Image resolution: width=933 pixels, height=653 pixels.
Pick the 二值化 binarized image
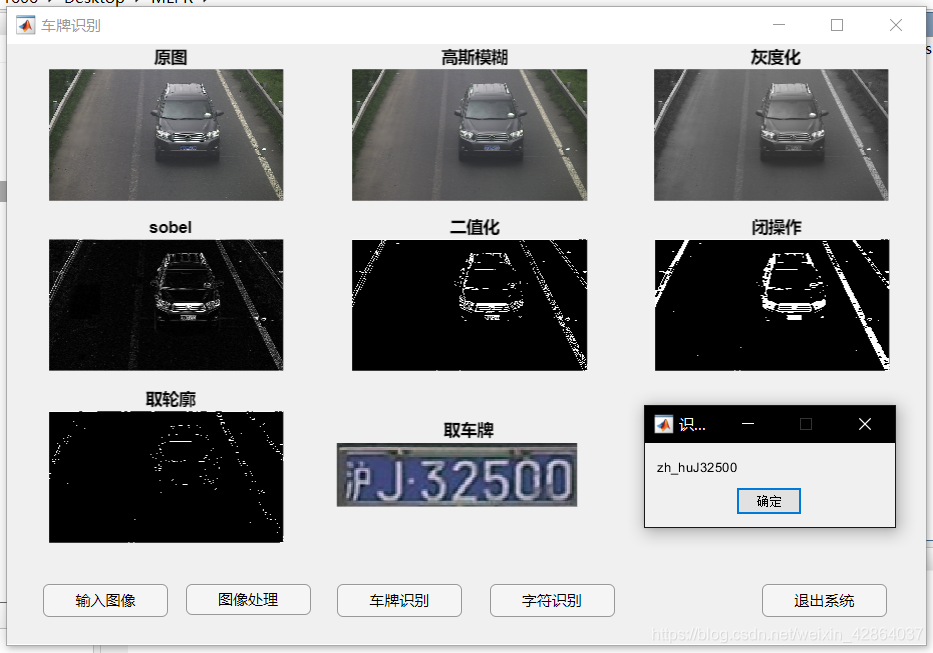469,305
